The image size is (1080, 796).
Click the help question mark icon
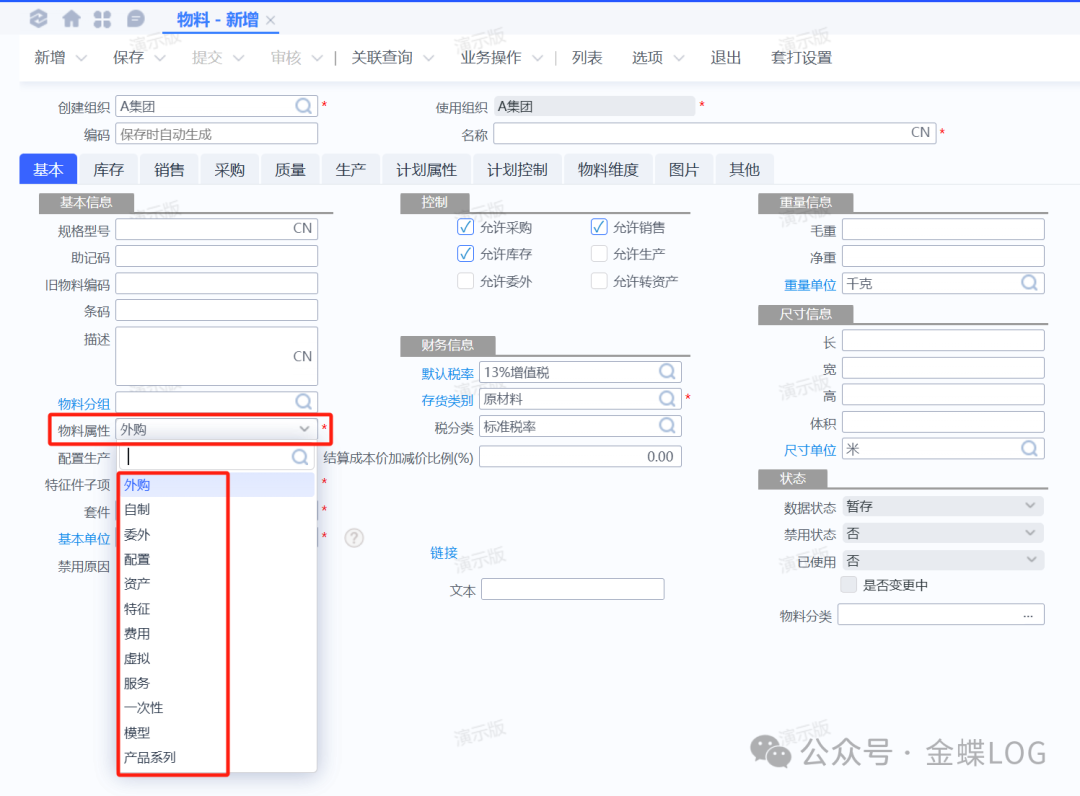354,538
